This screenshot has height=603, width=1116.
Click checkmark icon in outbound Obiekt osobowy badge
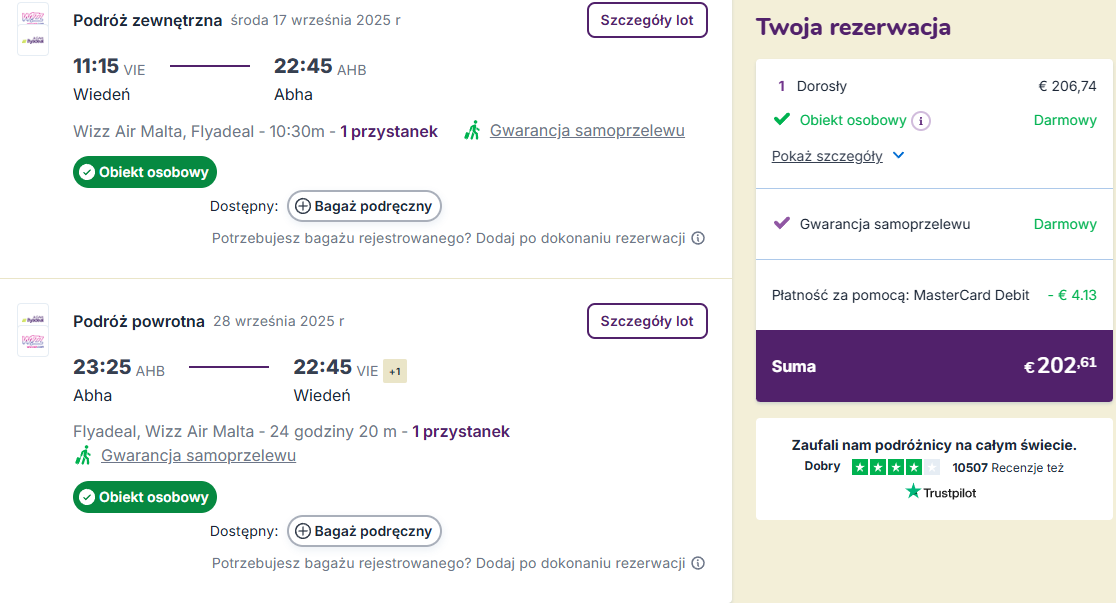coord(87,172)
